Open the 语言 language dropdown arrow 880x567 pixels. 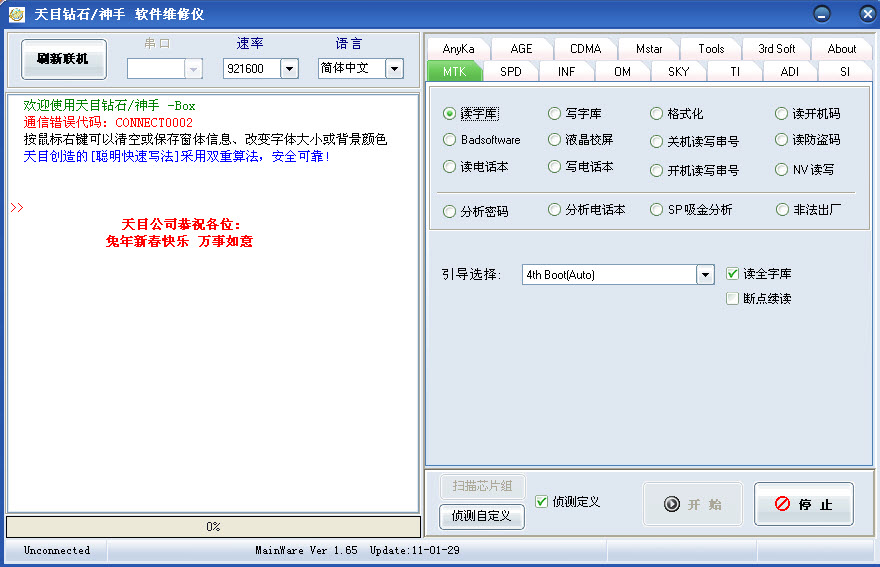click(x=394, y=69)
